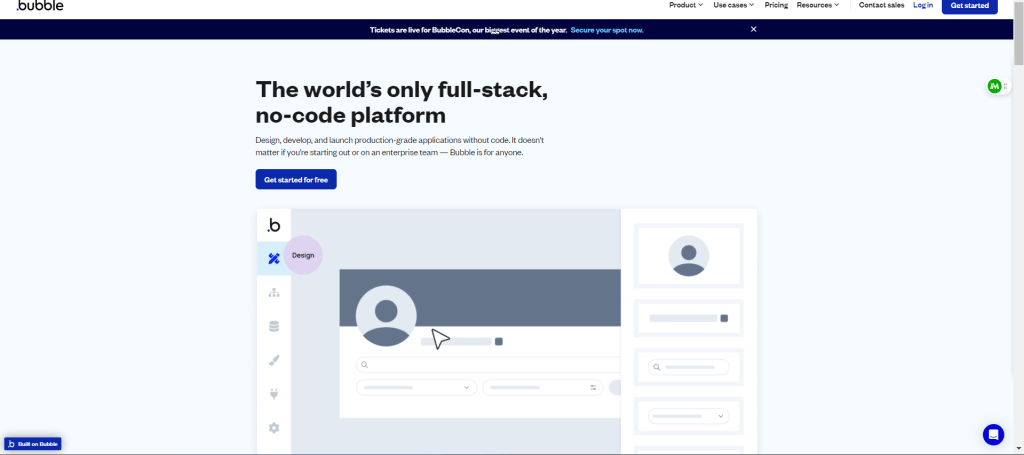Open the Pricing page
Image resolution: width=1024 pixels, height=455 pixels.
[x=776, y=5]
